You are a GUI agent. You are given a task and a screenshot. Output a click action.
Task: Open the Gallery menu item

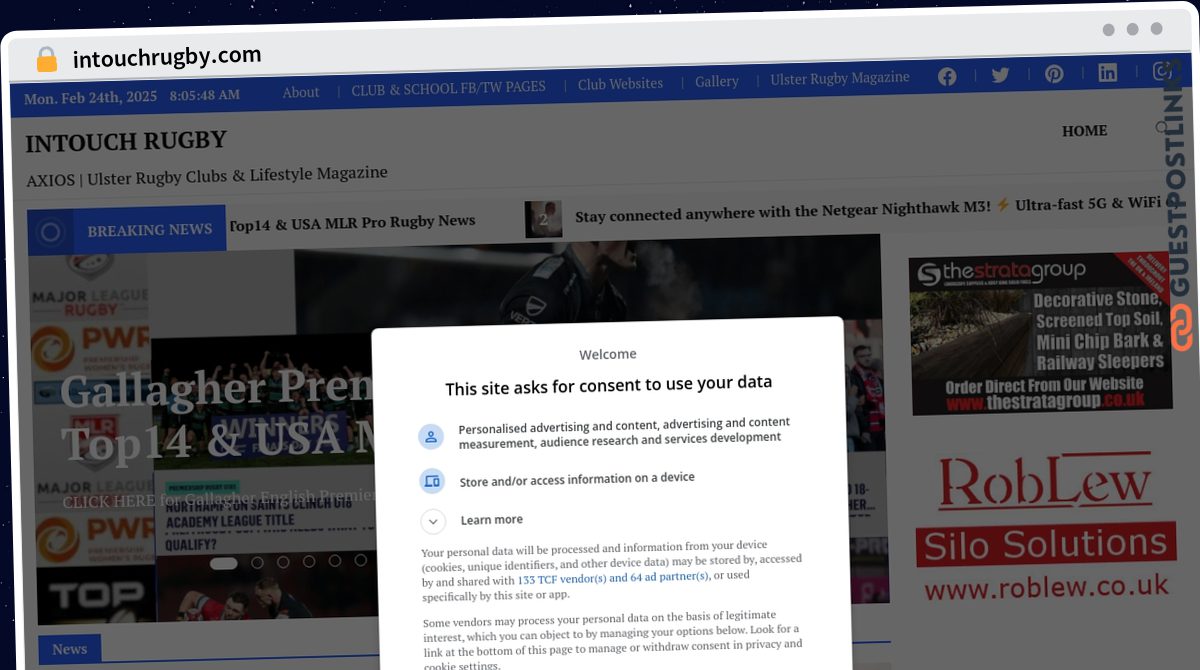(717, 81)
